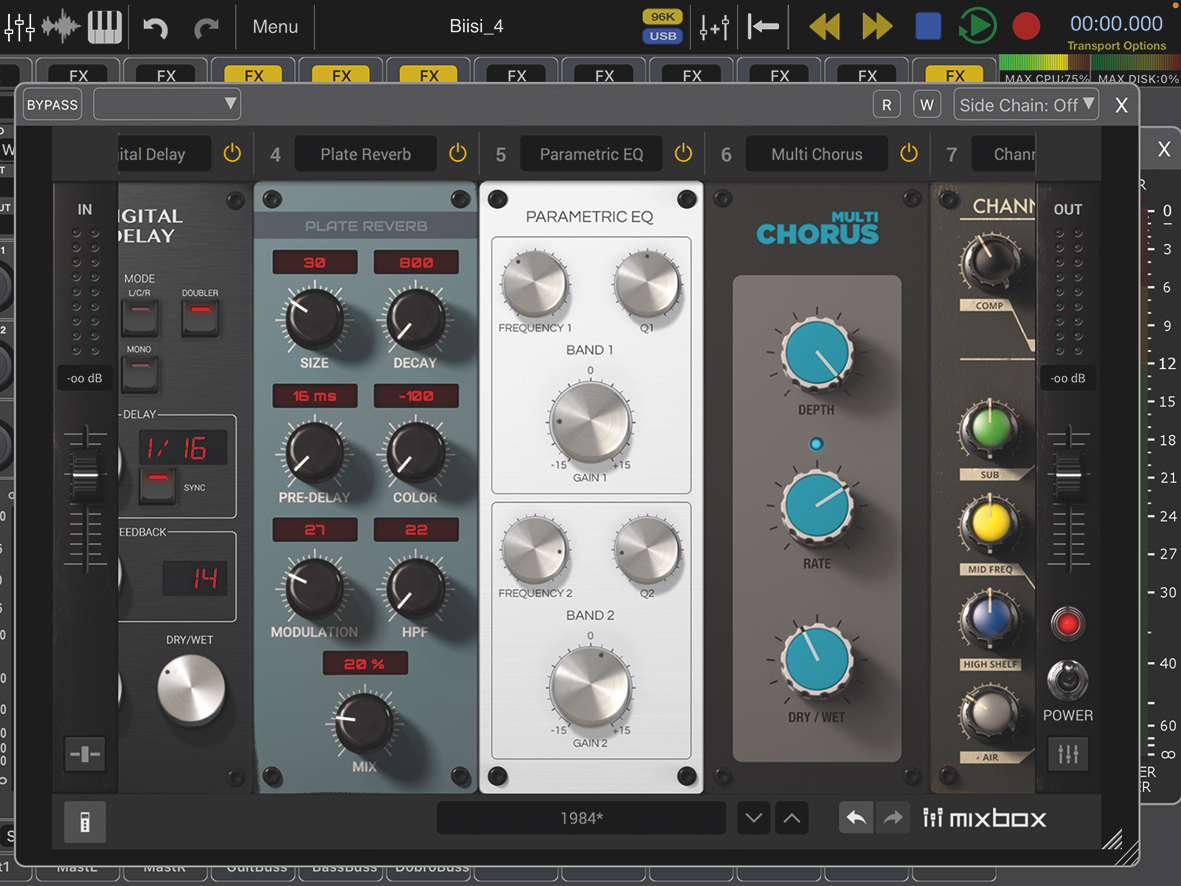Toggle the Parametric EQ slot power

[x=683, y=154]
